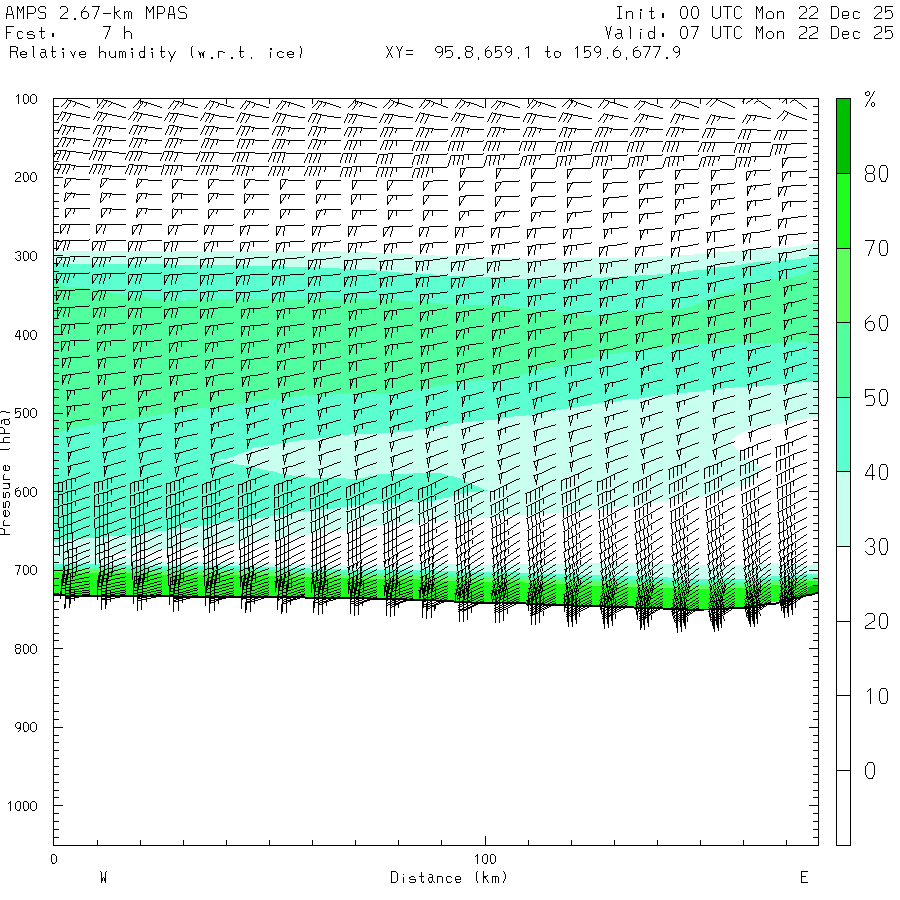Image resolution: width=900 pixels, height=900 pixels.
Task: Click the 80 colorbar label
Action: 876,174
